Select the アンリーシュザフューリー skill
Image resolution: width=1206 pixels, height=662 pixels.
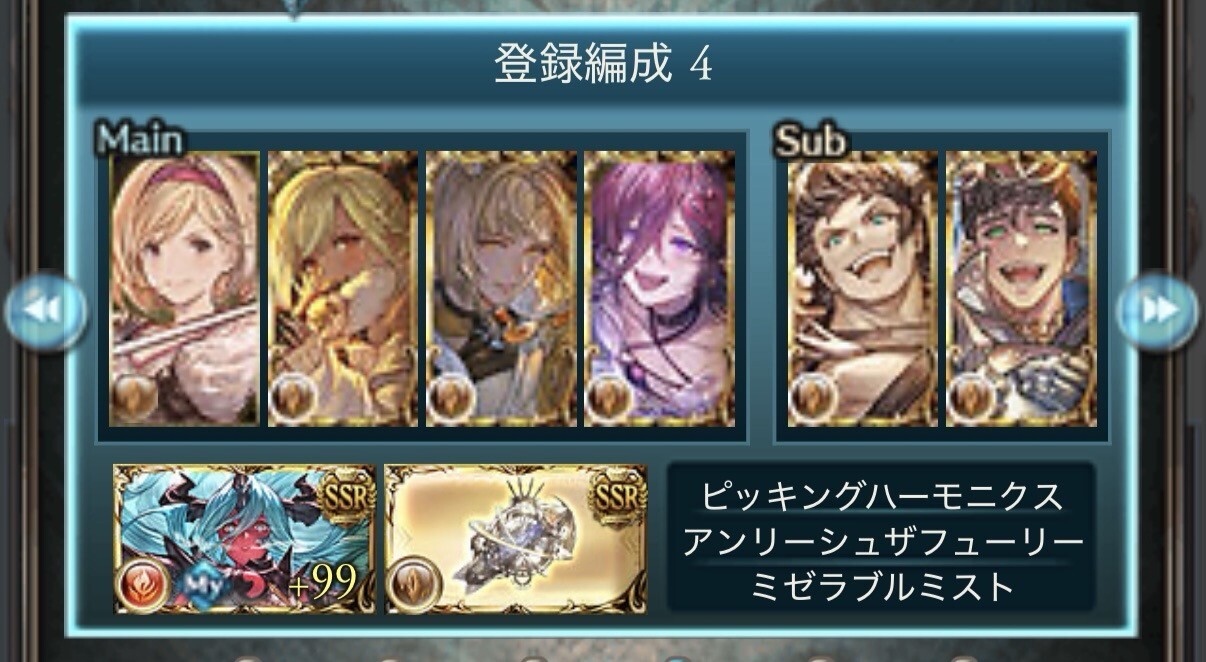tap(881, 542)
